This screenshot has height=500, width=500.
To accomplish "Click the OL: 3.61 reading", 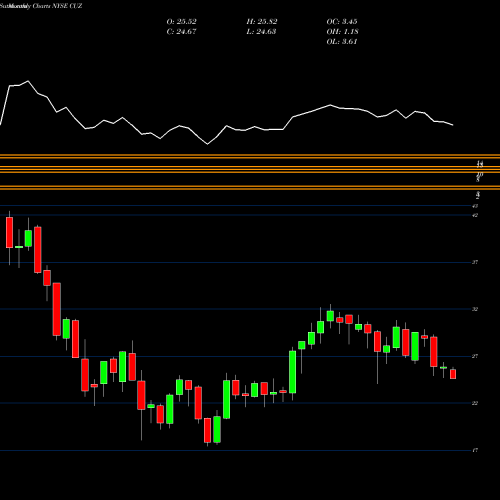I will [342, 42].
